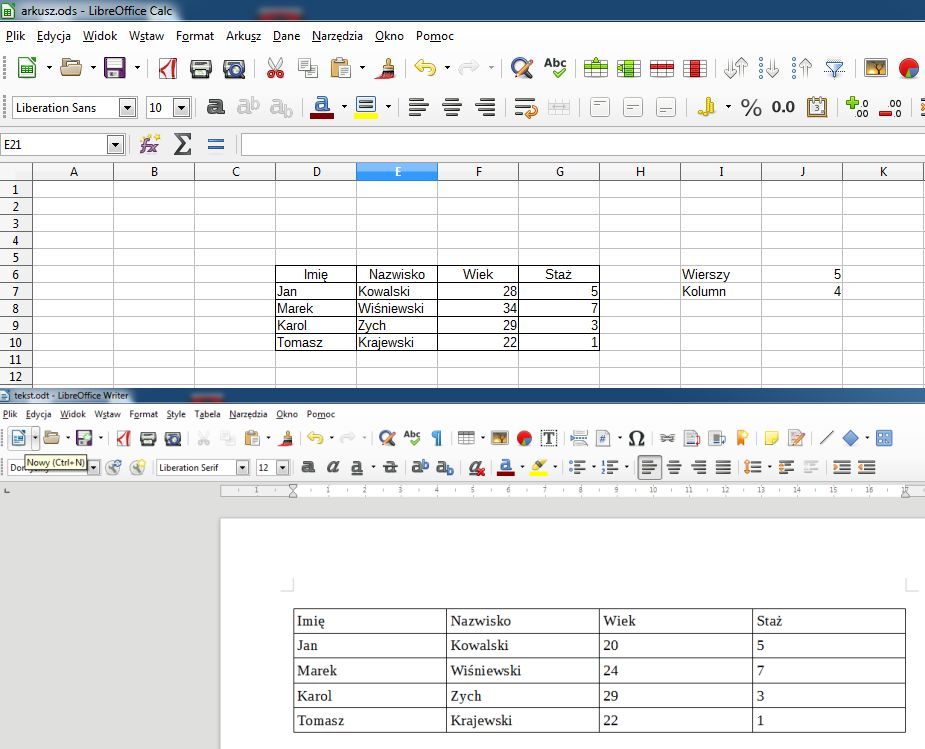The height and width of the screenshot is (749, 925).
Task: Click the Sum (Sigma) icon in Calc formula bar
Action: point(182,145)
